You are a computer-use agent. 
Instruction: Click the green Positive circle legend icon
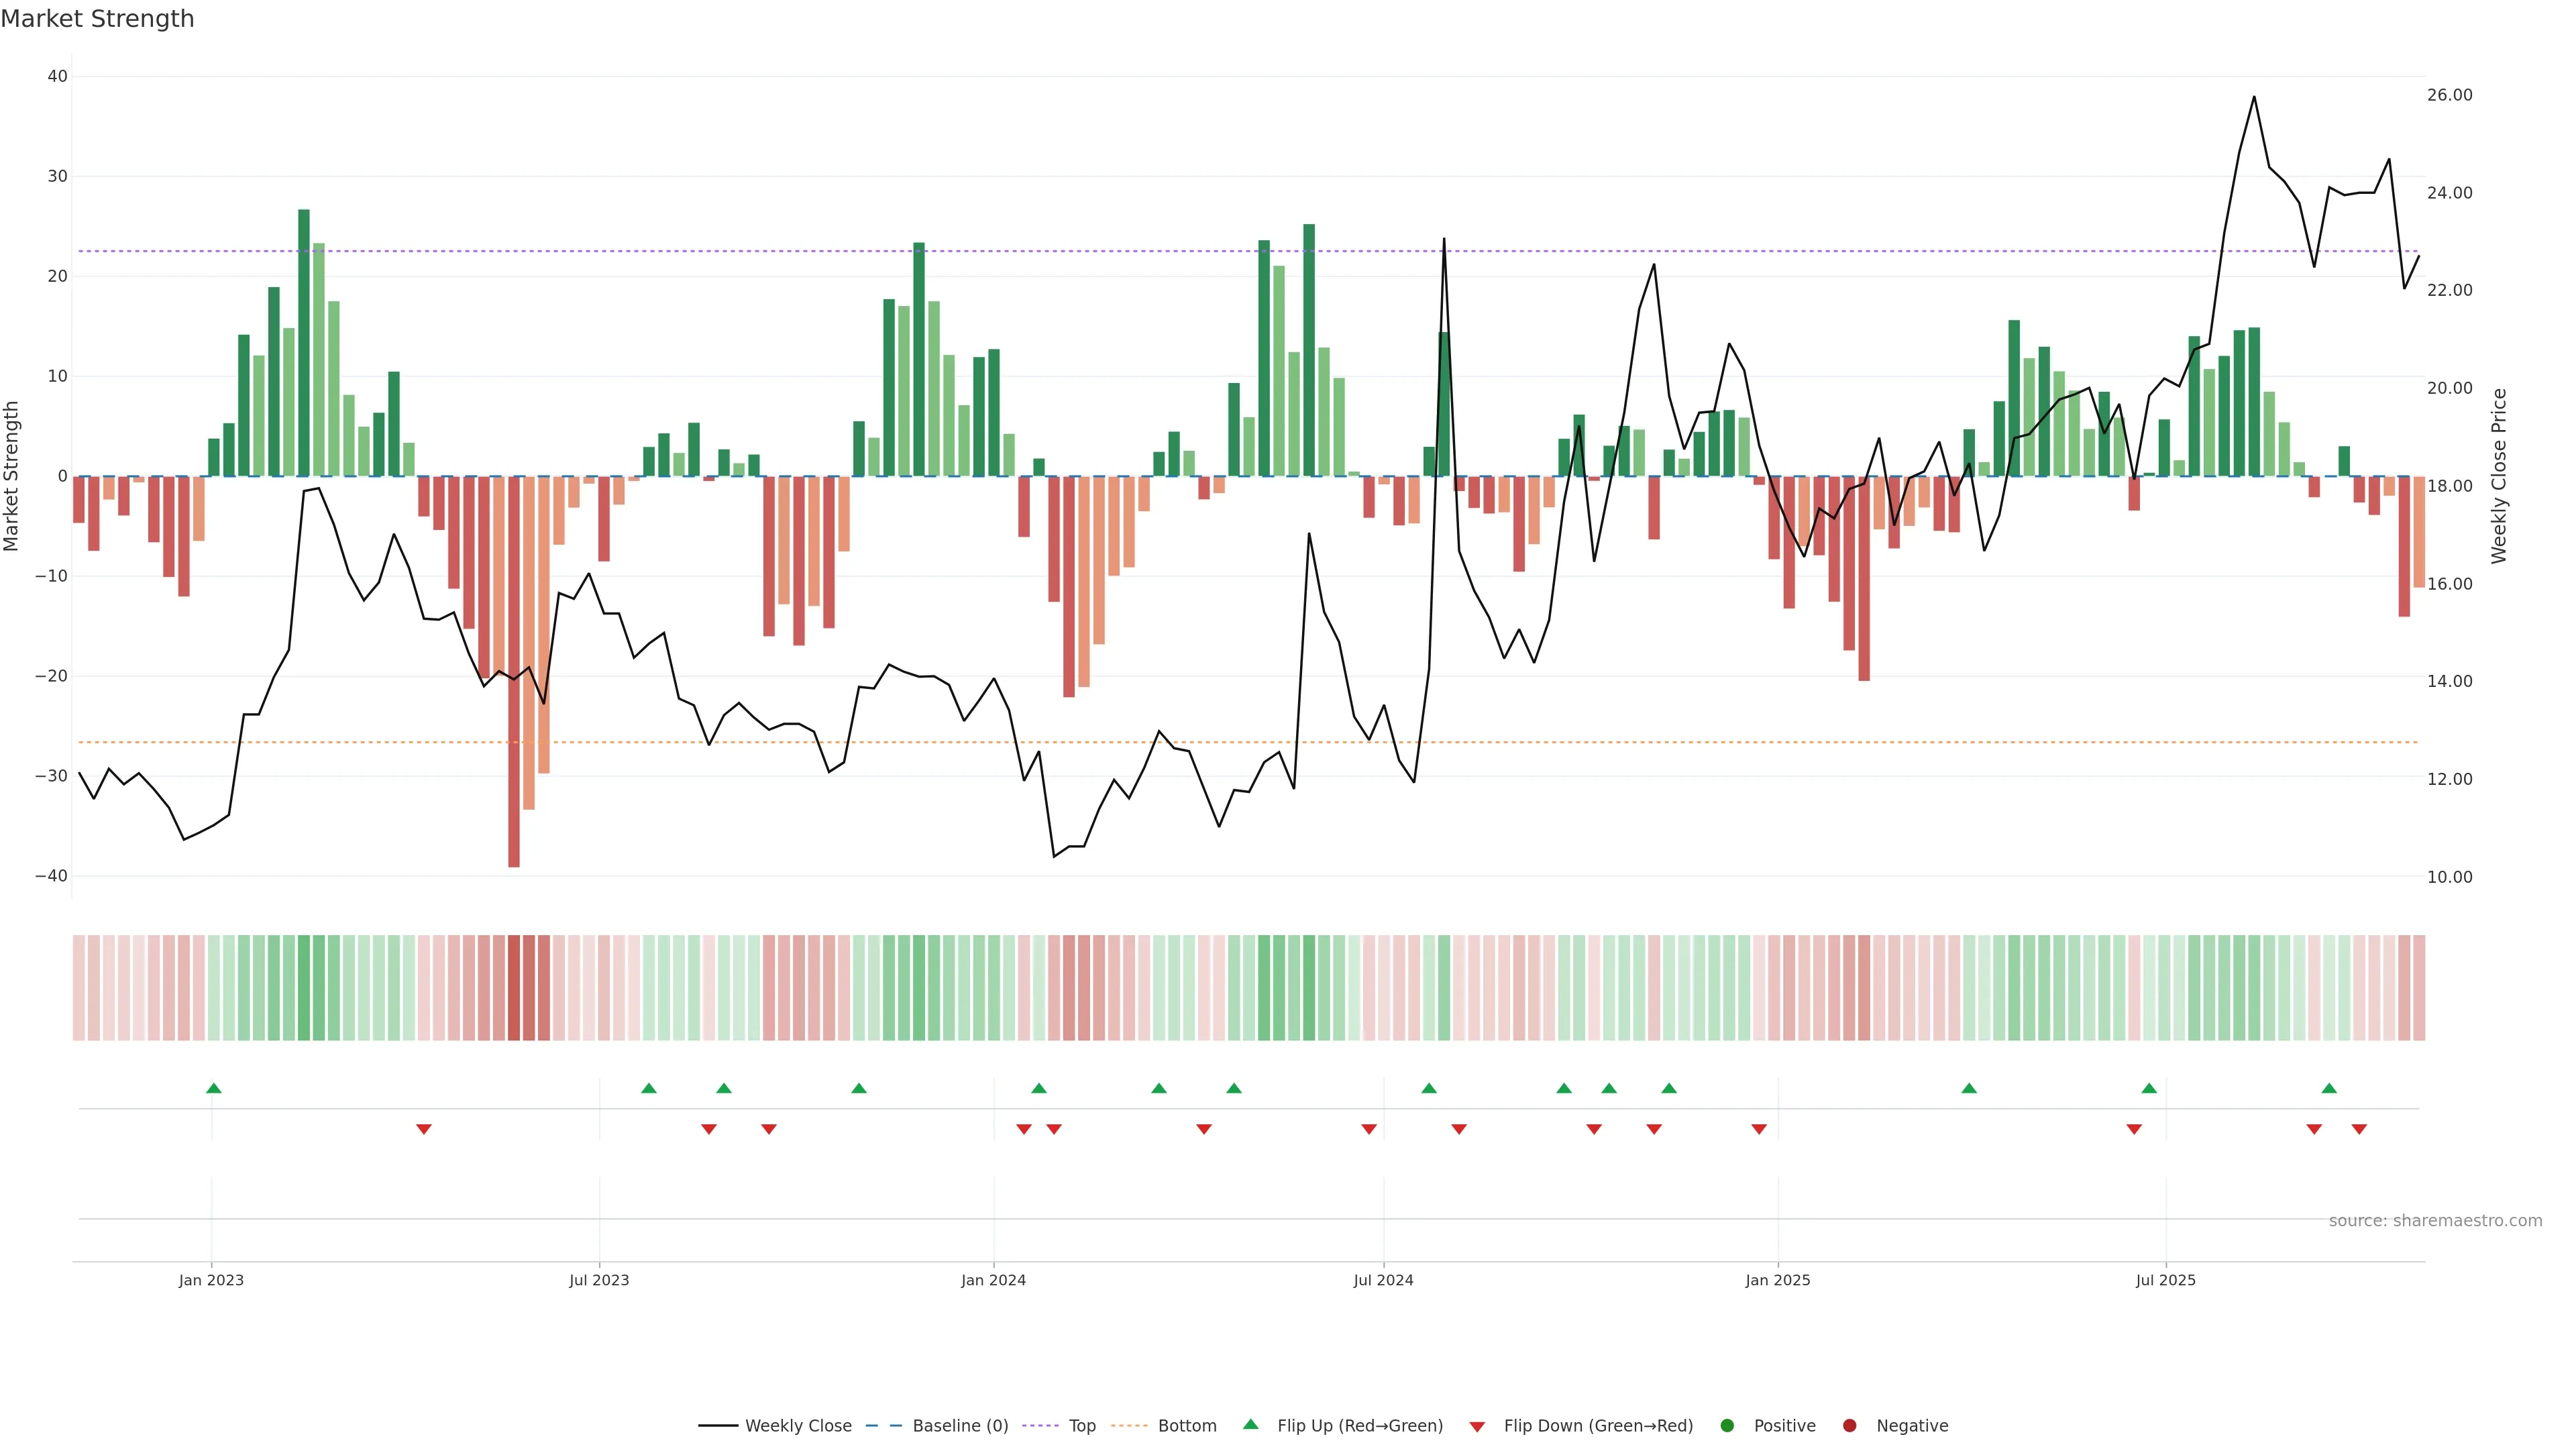[1727, 1425]
